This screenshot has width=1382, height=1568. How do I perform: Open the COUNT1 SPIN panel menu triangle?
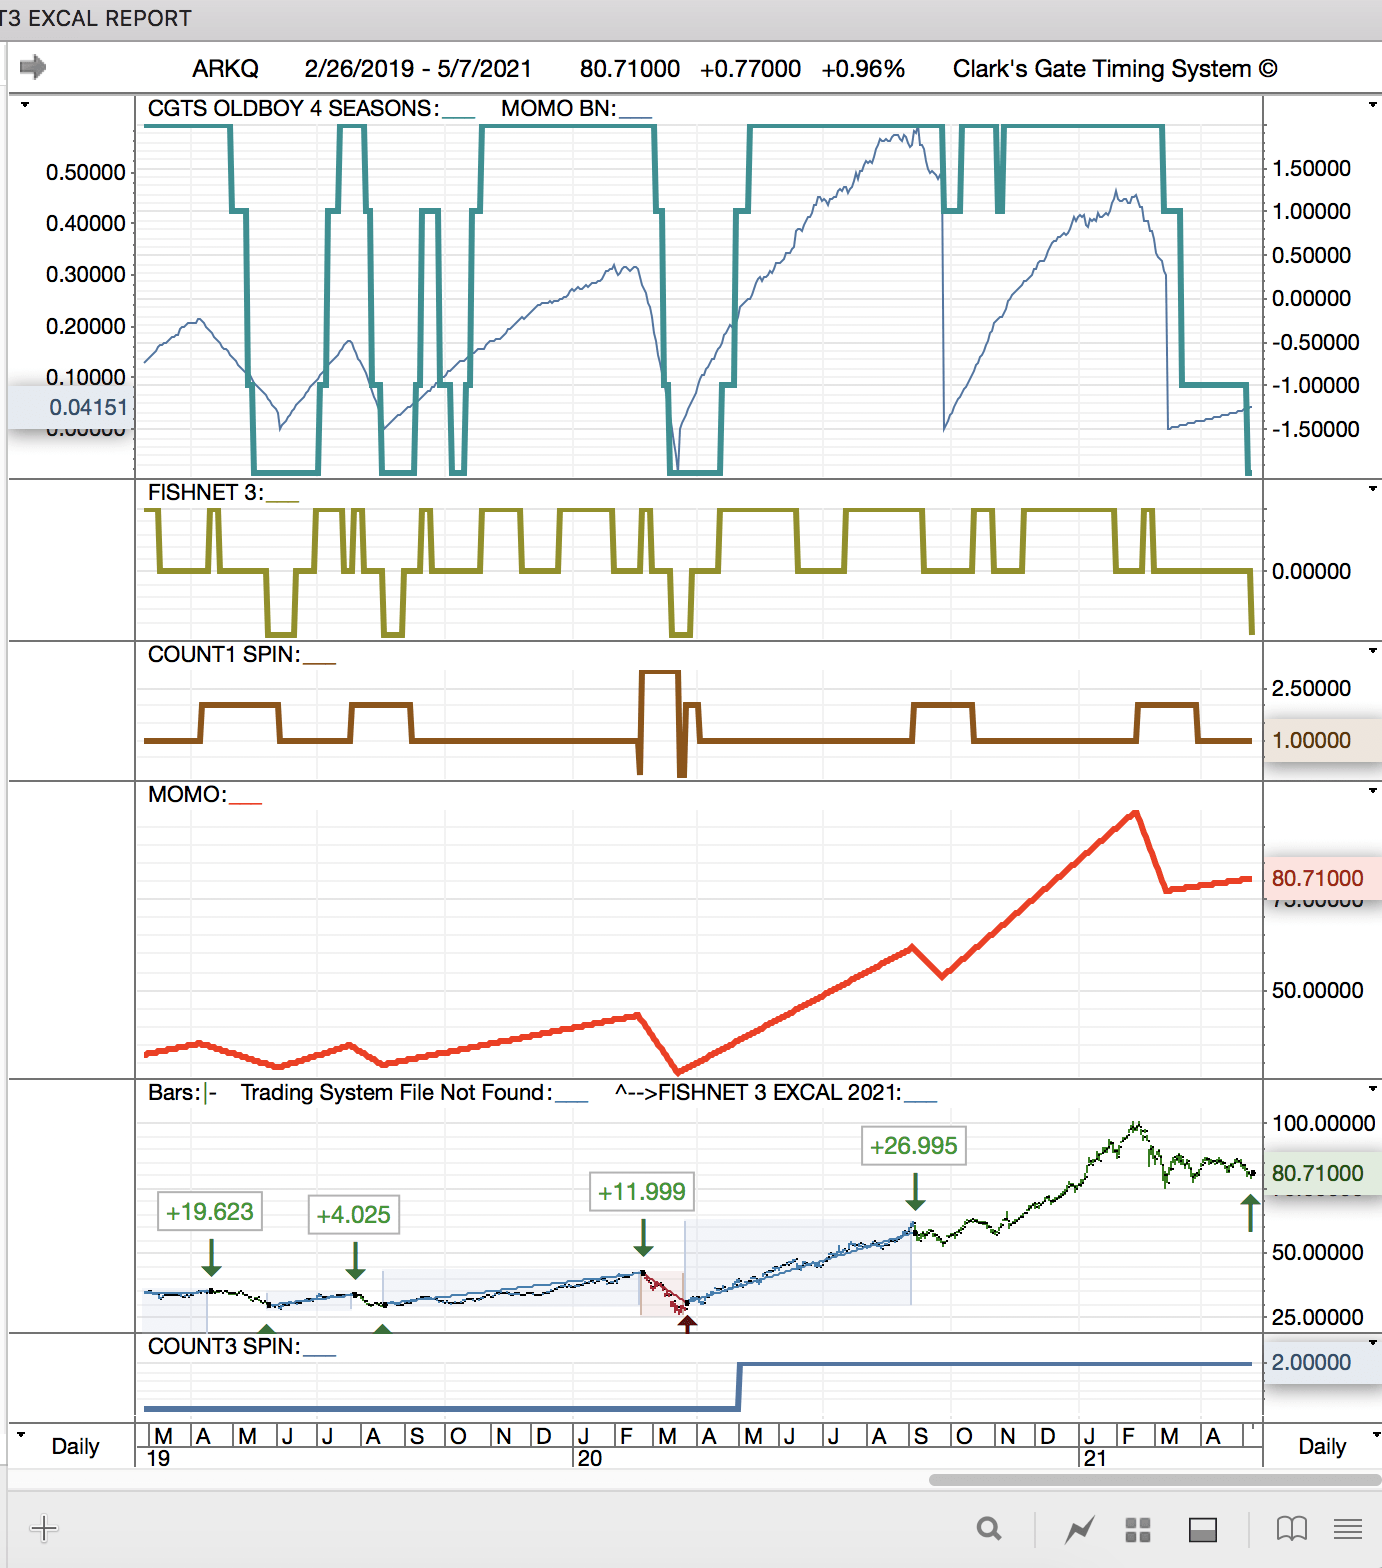[1373, 651]
